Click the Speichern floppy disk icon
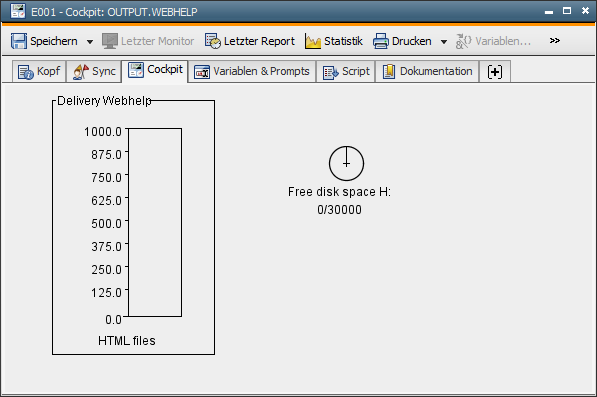597x397 pixels. pyautogui.click(x=19, y=41)
